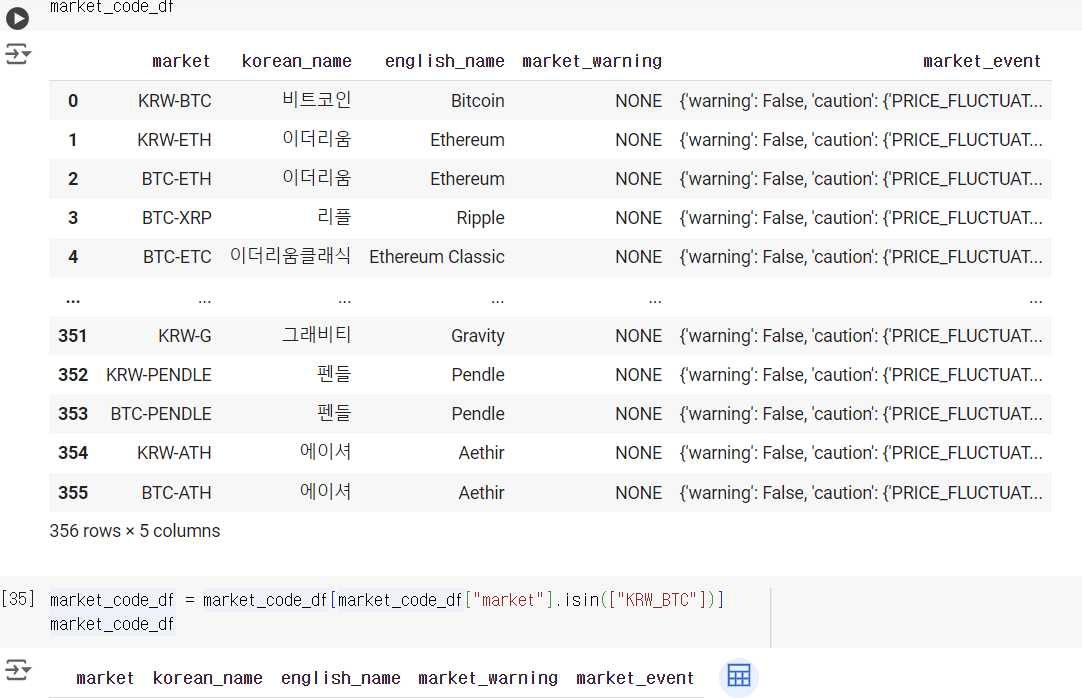Run the first code cell
Screen dimensions: 1082x698
point(17,18)
